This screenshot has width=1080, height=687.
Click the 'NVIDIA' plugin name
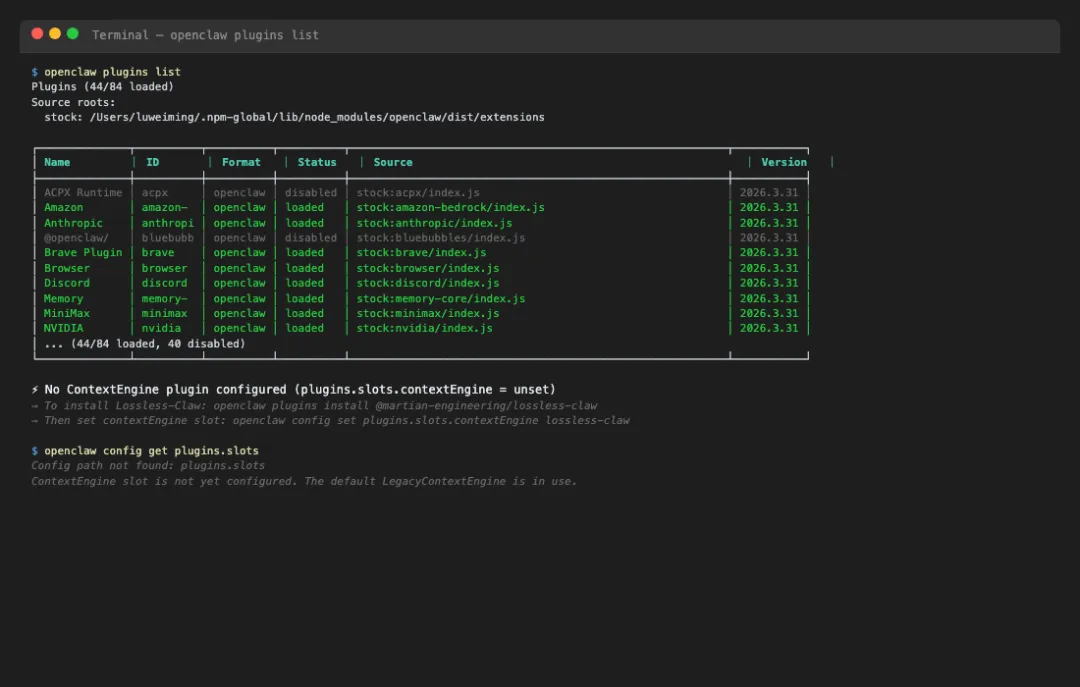click(63, 329)
